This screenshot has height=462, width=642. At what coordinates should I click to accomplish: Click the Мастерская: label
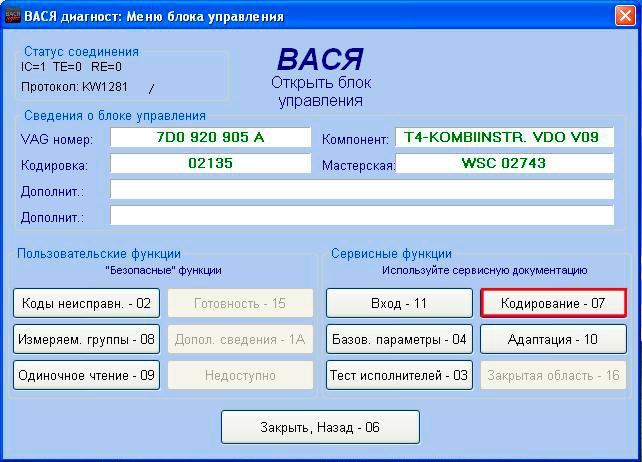(358, 165)
